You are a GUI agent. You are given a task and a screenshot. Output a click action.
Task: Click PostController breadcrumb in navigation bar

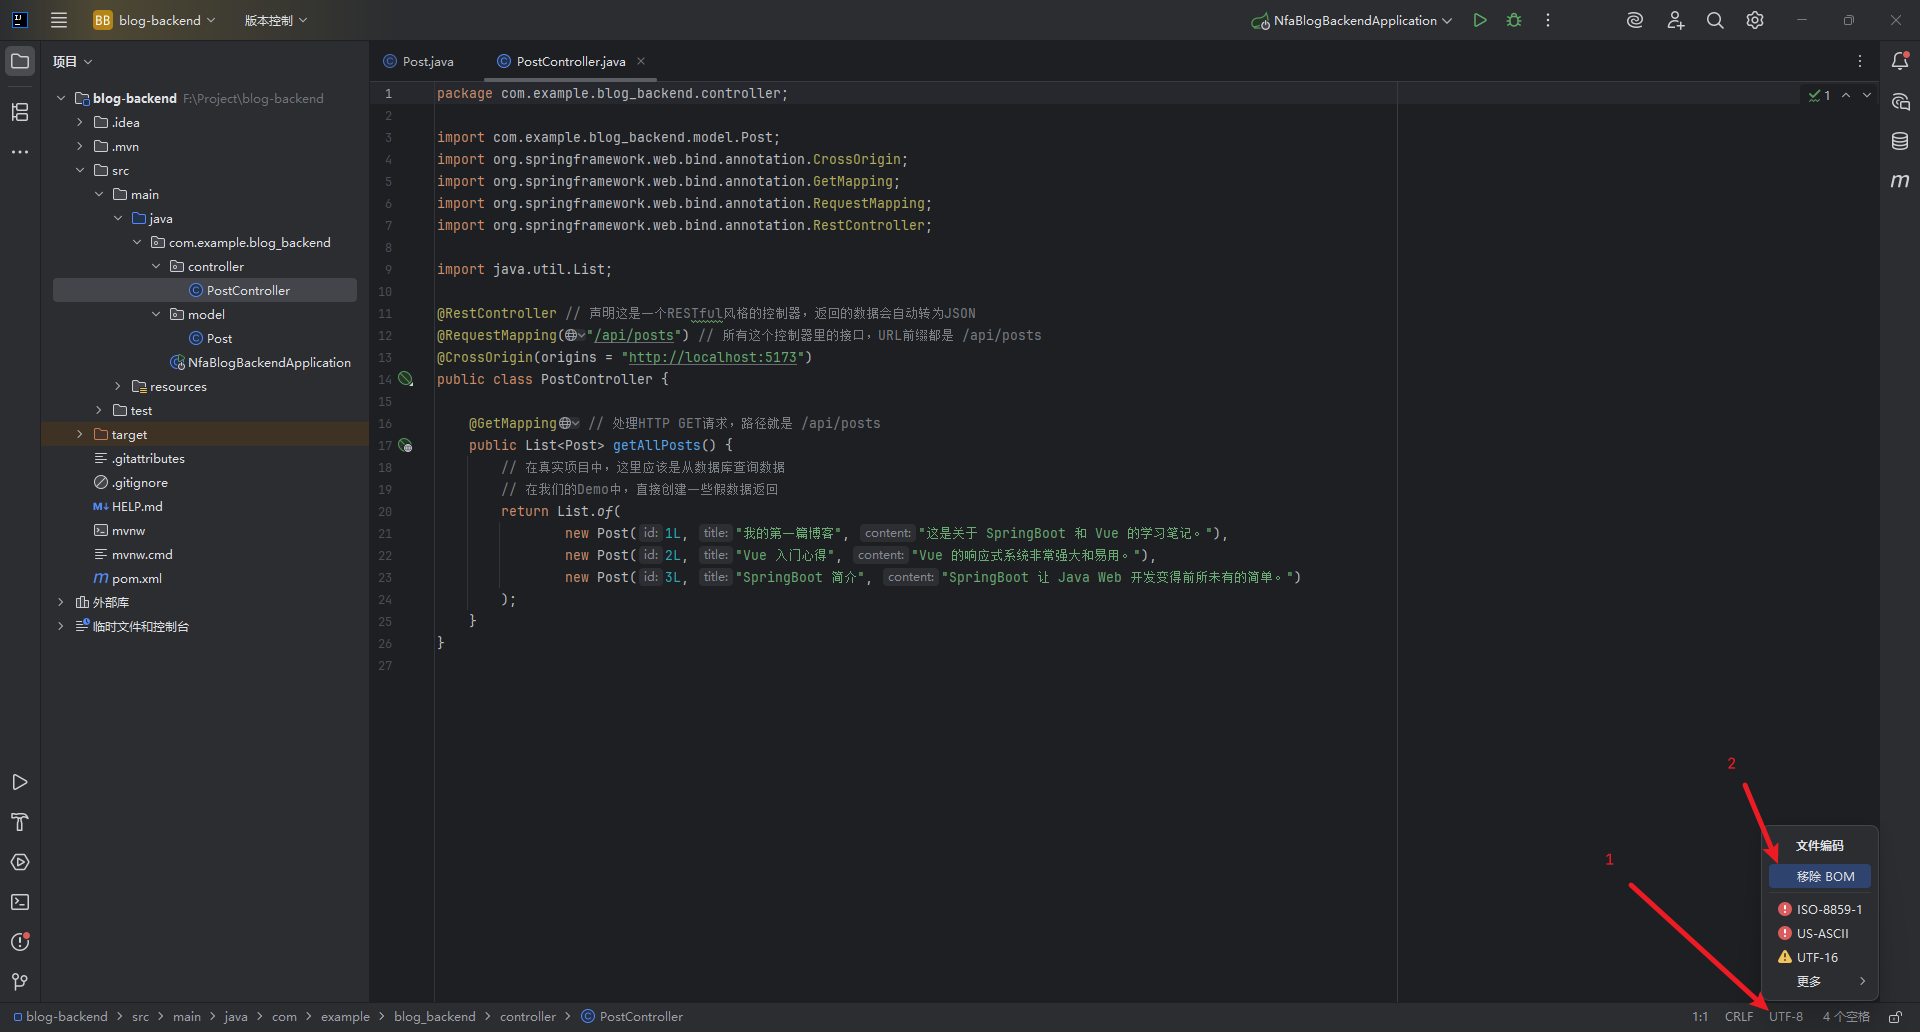pos(633,1017)
